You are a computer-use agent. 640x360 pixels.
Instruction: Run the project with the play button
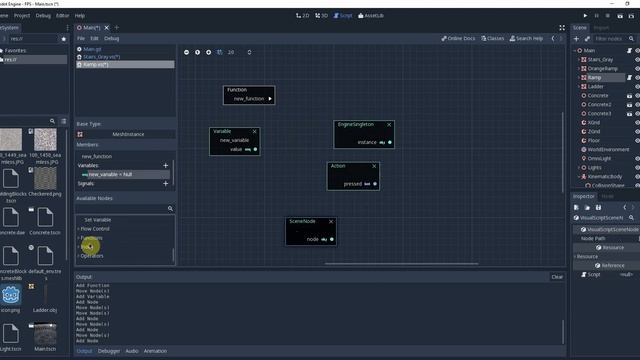point(585,16)
